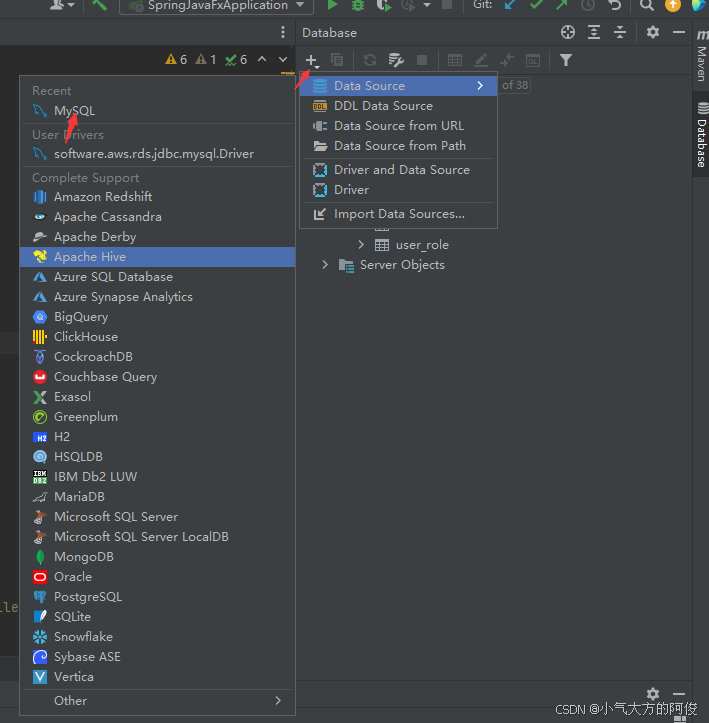Click the Select Opened File target icon
This screenshot has height=723, width=709.
pos(568,32)
